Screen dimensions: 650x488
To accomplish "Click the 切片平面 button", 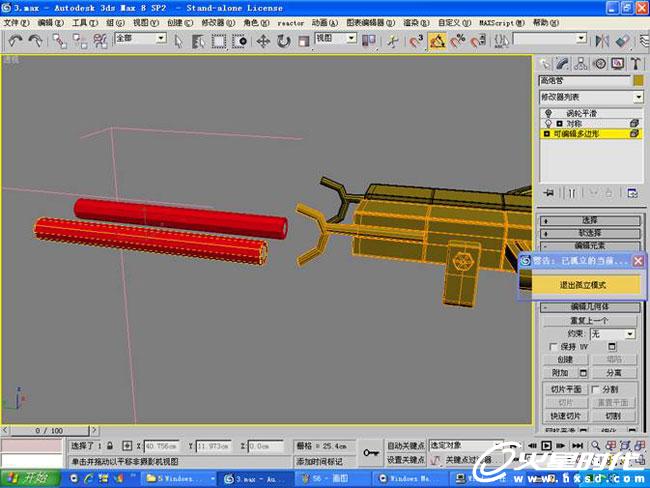I will pyautogui.click(x=565, y=389).
